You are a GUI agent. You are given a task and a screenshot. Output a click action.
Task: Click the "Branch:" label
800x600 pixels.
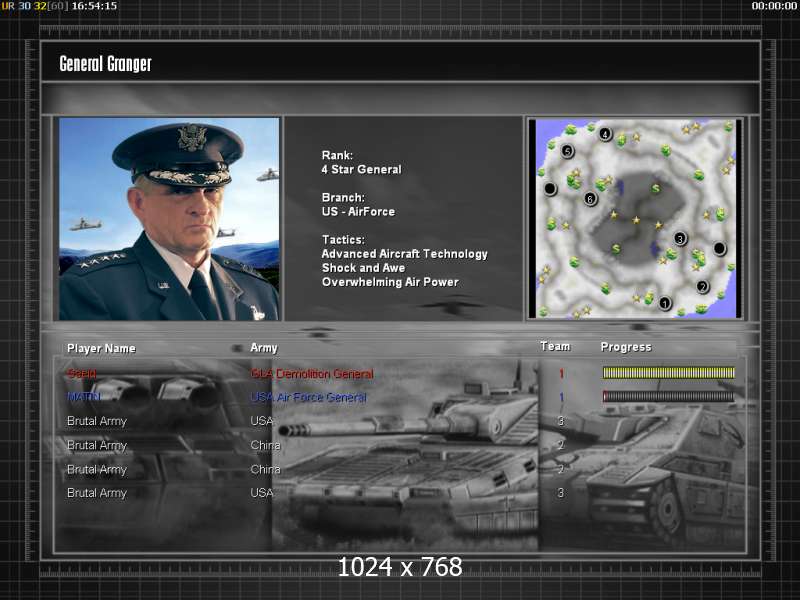[343, 197]
